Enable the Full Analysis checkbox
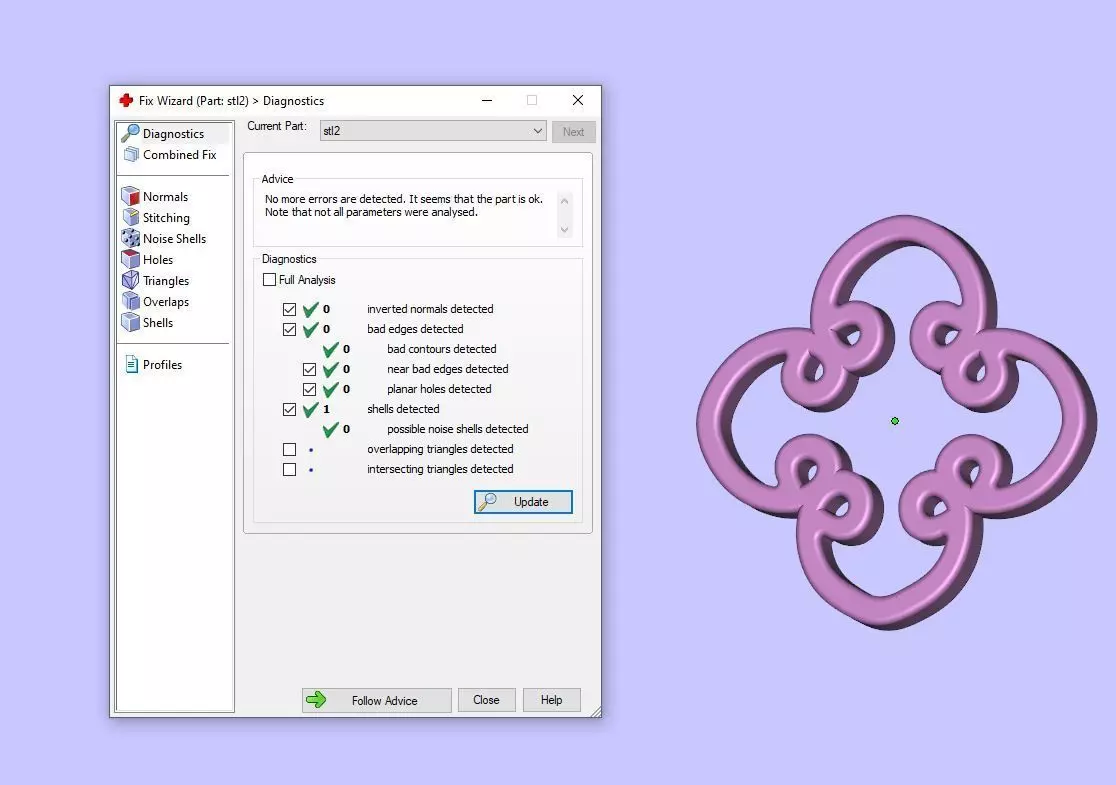The width and height of the screenshot is (1116, 785). coord(269,280)
